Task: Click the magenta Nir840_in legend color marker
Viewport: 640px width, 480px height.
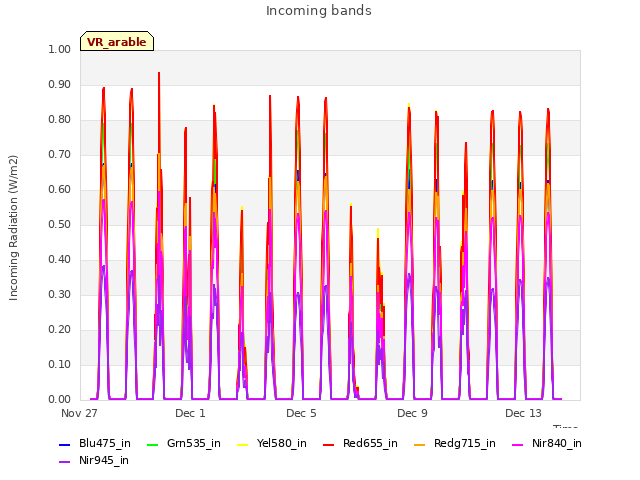Action: [518, 444]
